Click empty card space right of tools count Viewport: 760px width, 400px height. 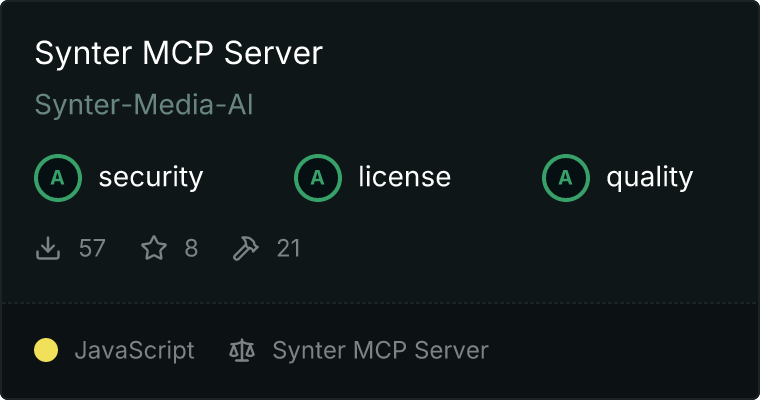point(528,248)
